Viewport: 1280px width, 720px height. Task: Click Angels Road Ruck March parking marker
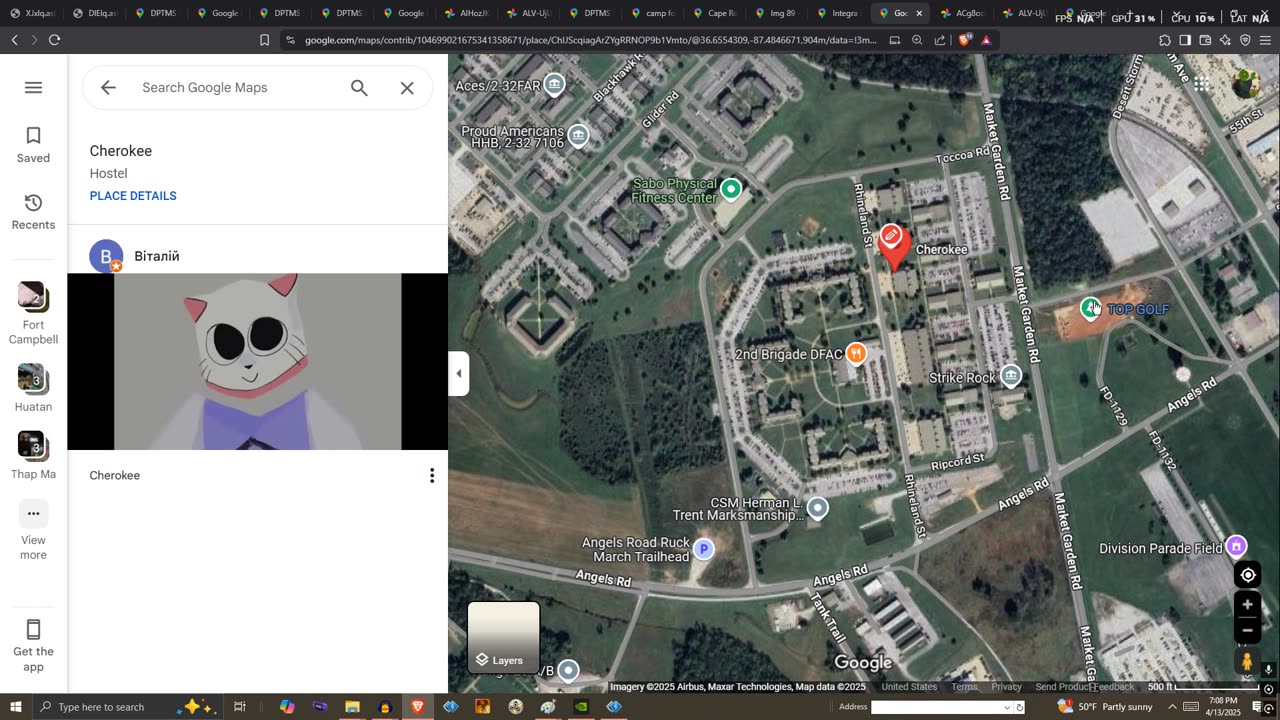pos(704,548)
